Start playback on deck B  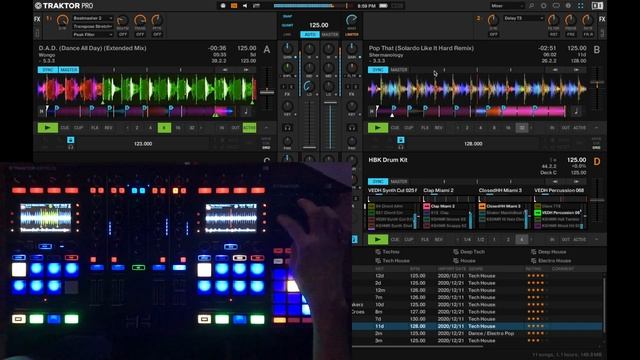(x=378, y=128)
